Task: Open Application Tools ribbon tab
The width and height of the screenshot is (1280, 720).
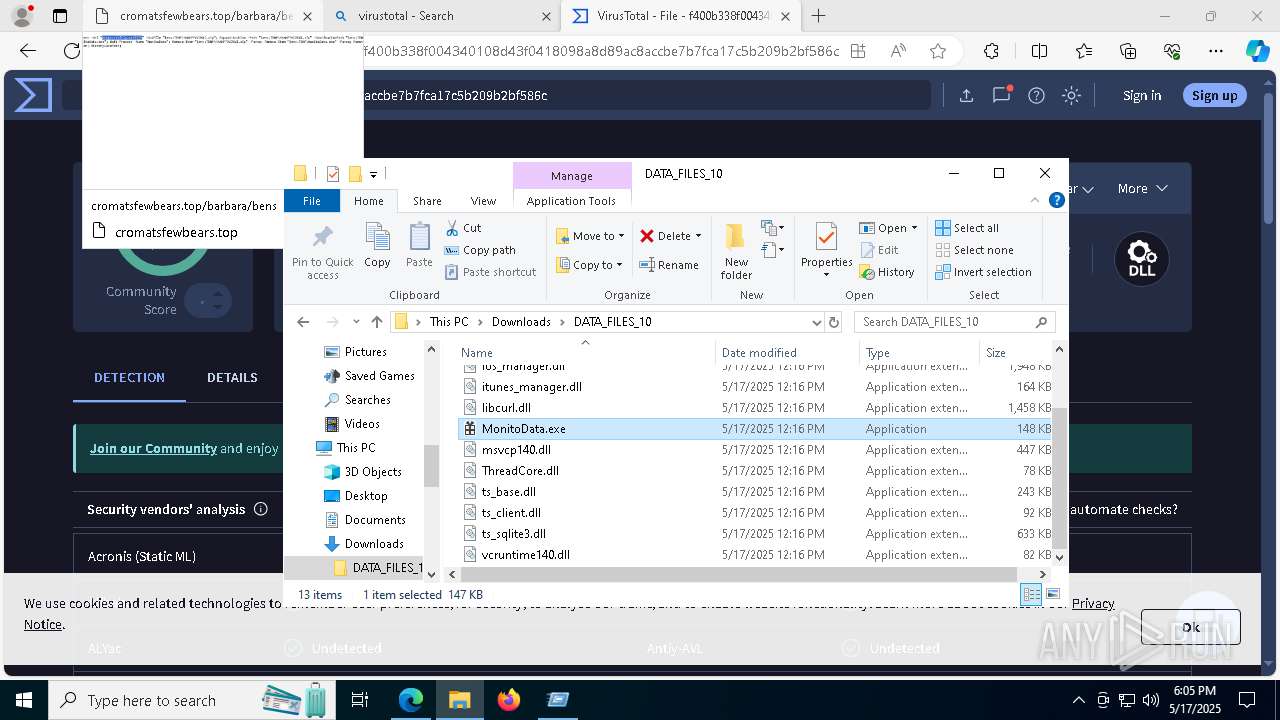Action: [x=571, y=201]
